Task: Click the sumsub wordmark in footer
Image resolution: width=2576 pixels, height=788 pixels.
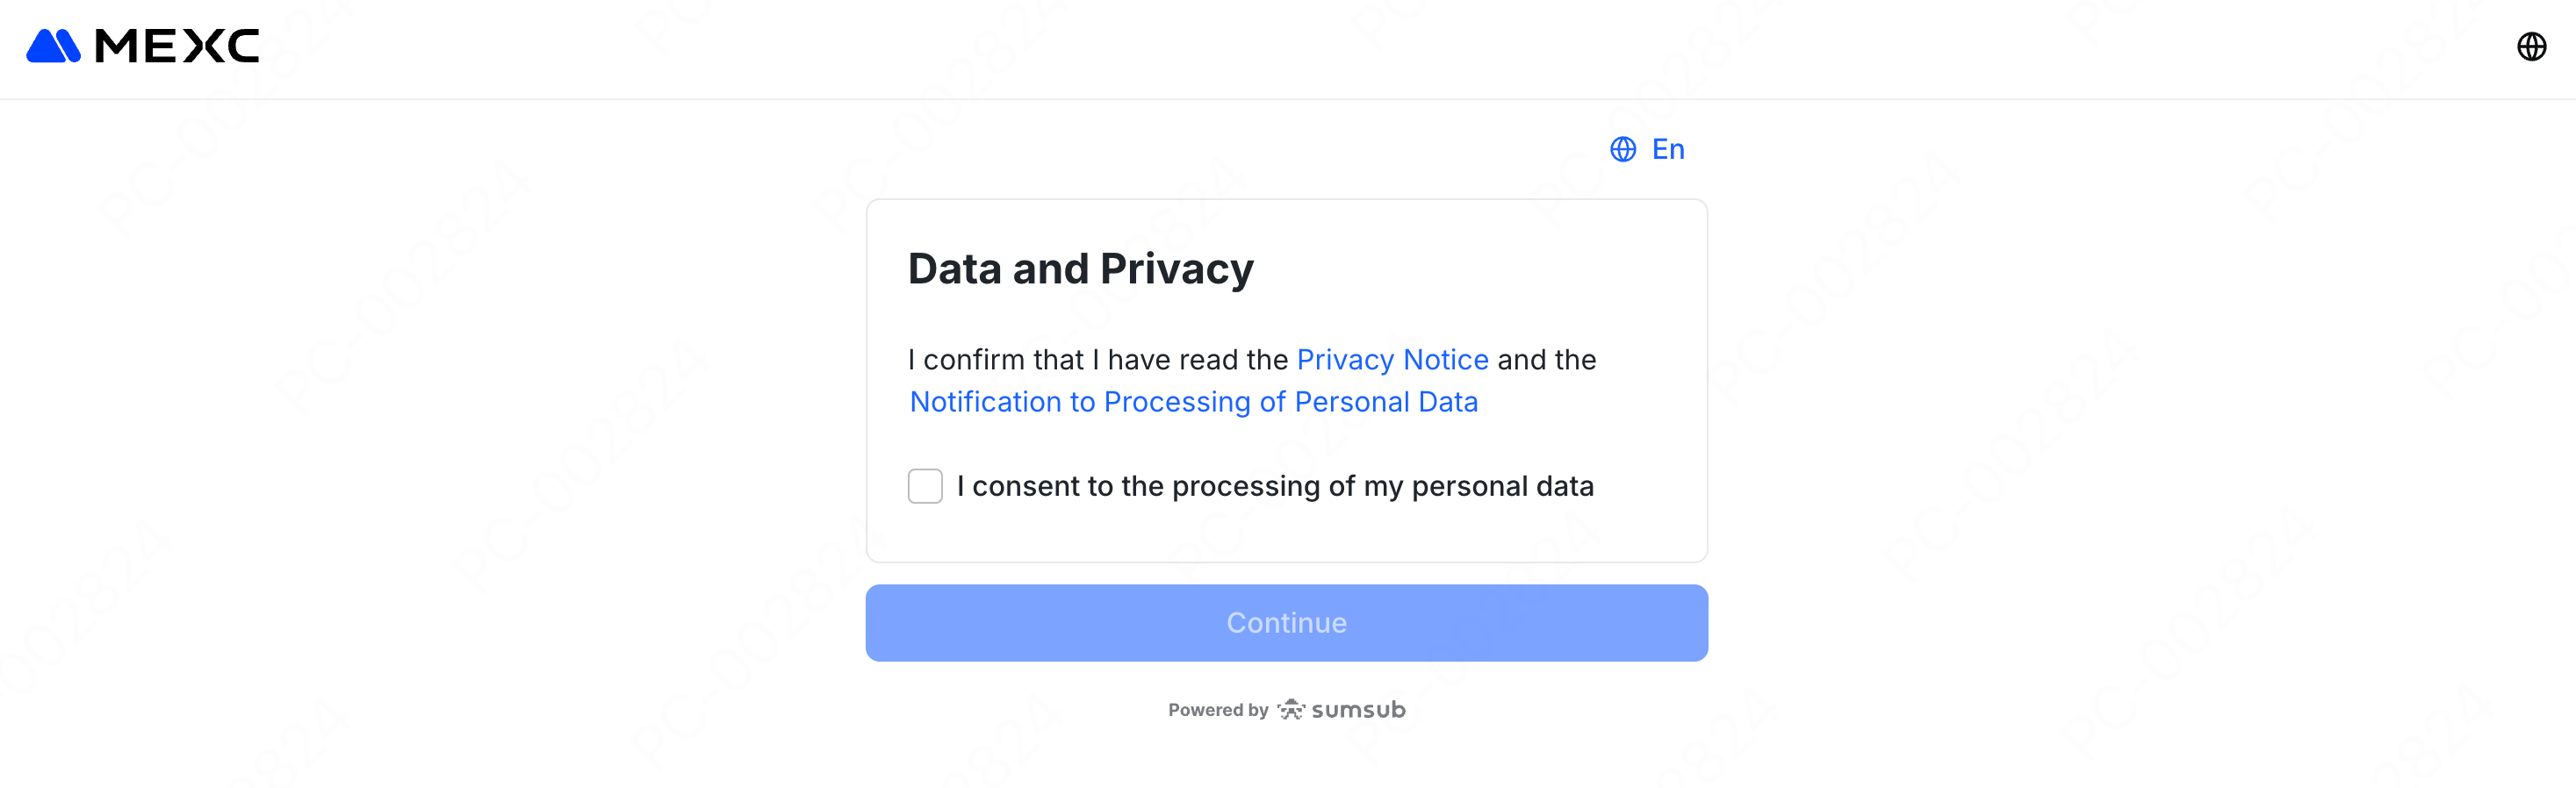Action: [1358, 709]
